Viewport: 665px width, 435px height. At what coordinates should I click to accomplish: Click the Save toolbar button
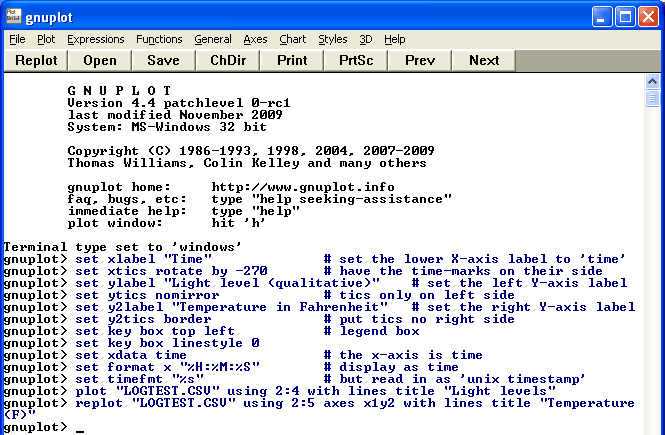coord(163,60)
